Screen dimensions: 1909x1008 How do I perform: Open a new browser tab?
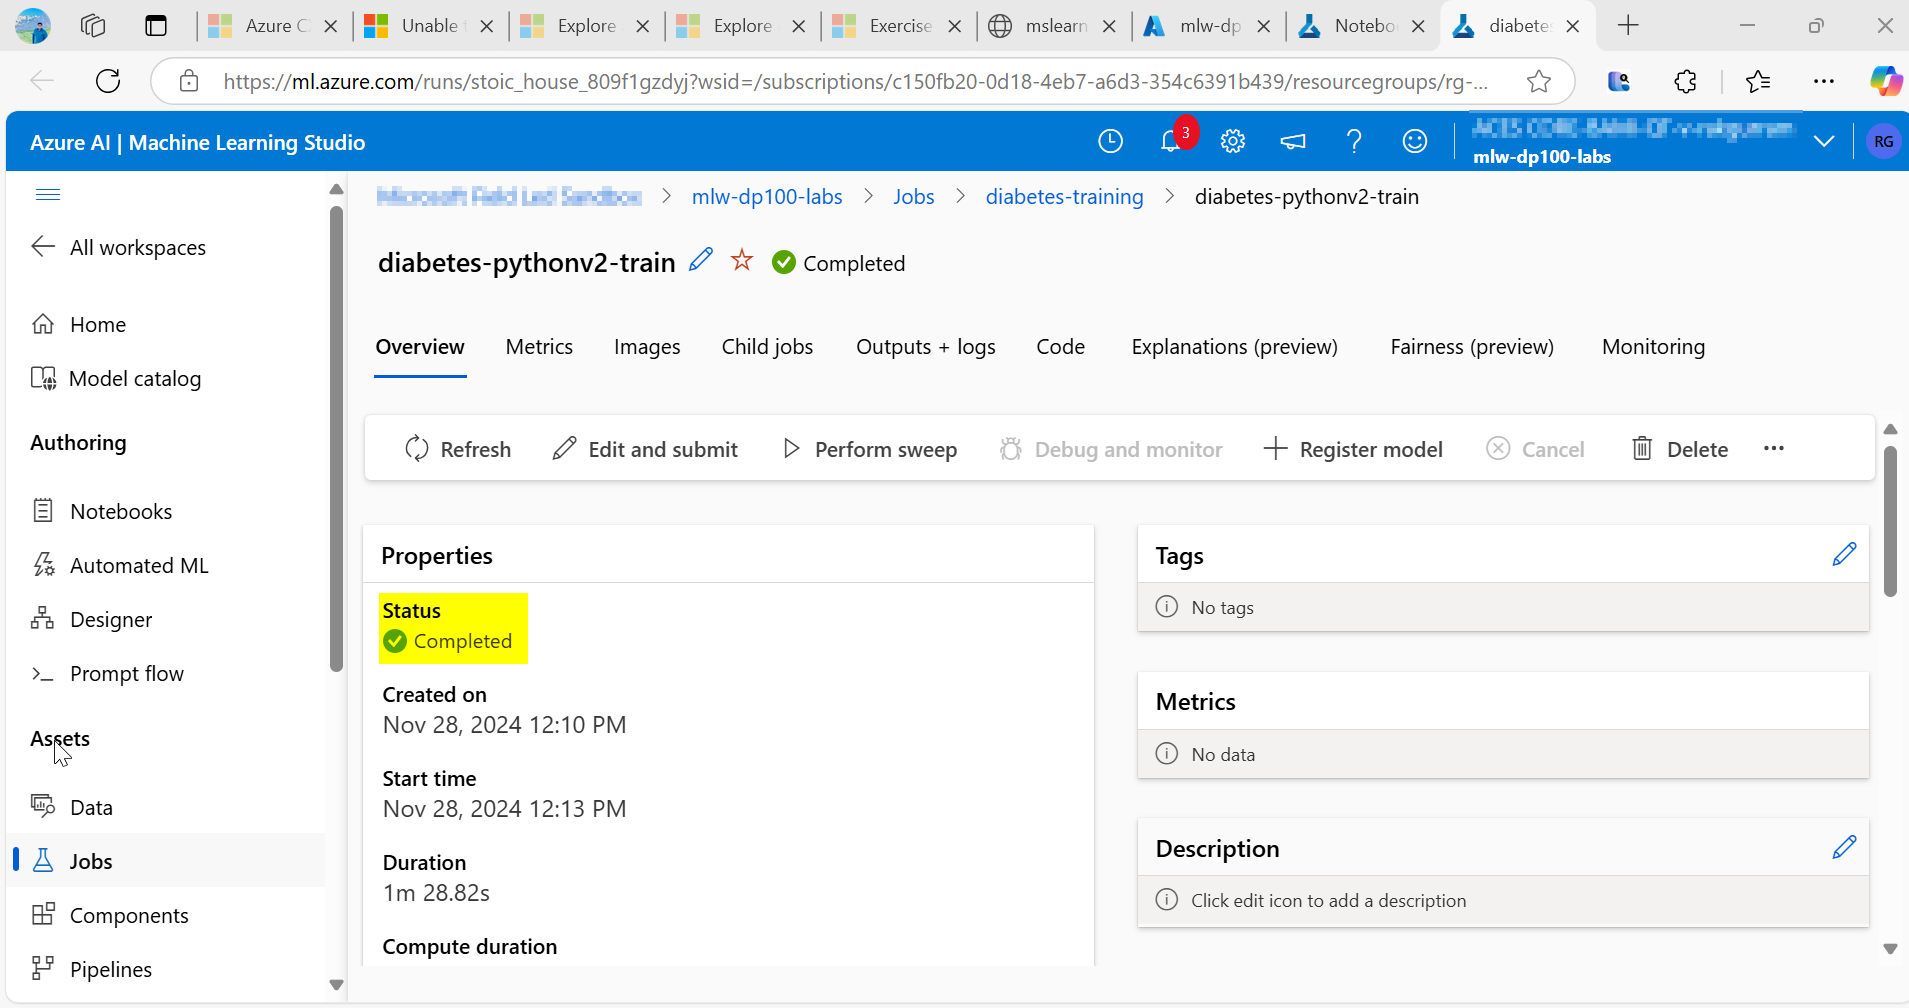click(x=1628, y=26)
